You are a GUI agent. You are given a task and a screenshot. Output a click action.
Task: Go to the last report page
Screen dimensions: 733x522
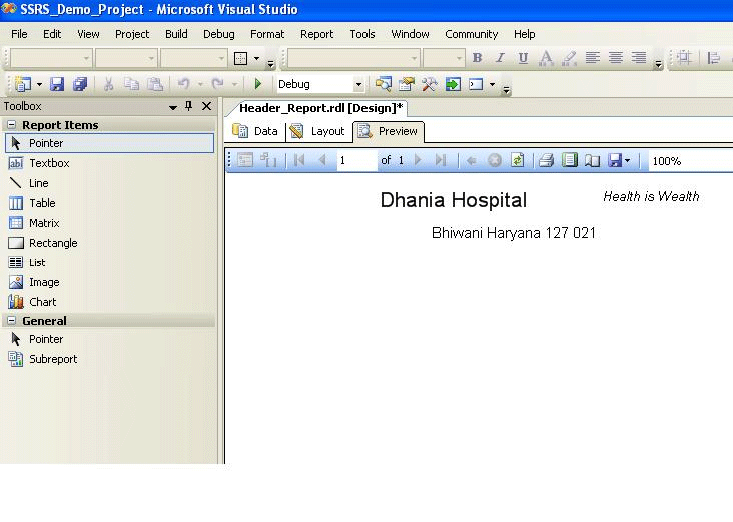(x=440, y=160)
